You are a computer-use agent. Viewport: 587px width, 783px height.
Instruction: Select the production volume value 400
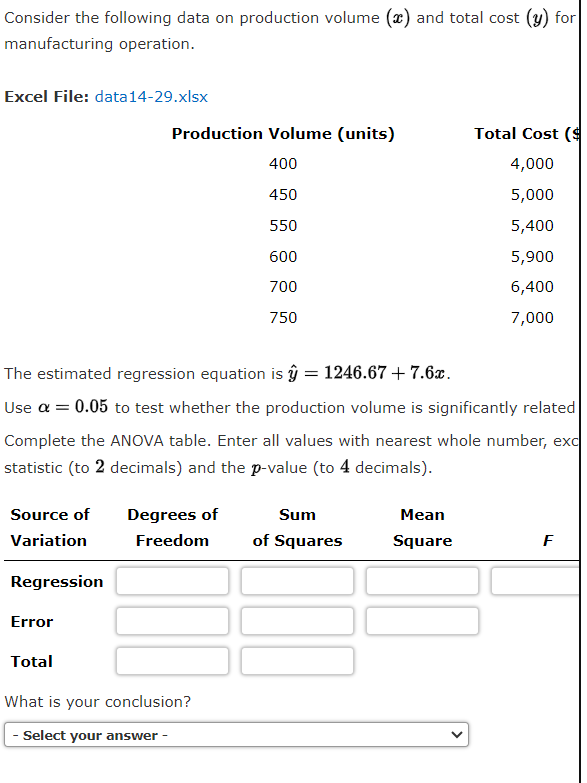click(283, 164)
